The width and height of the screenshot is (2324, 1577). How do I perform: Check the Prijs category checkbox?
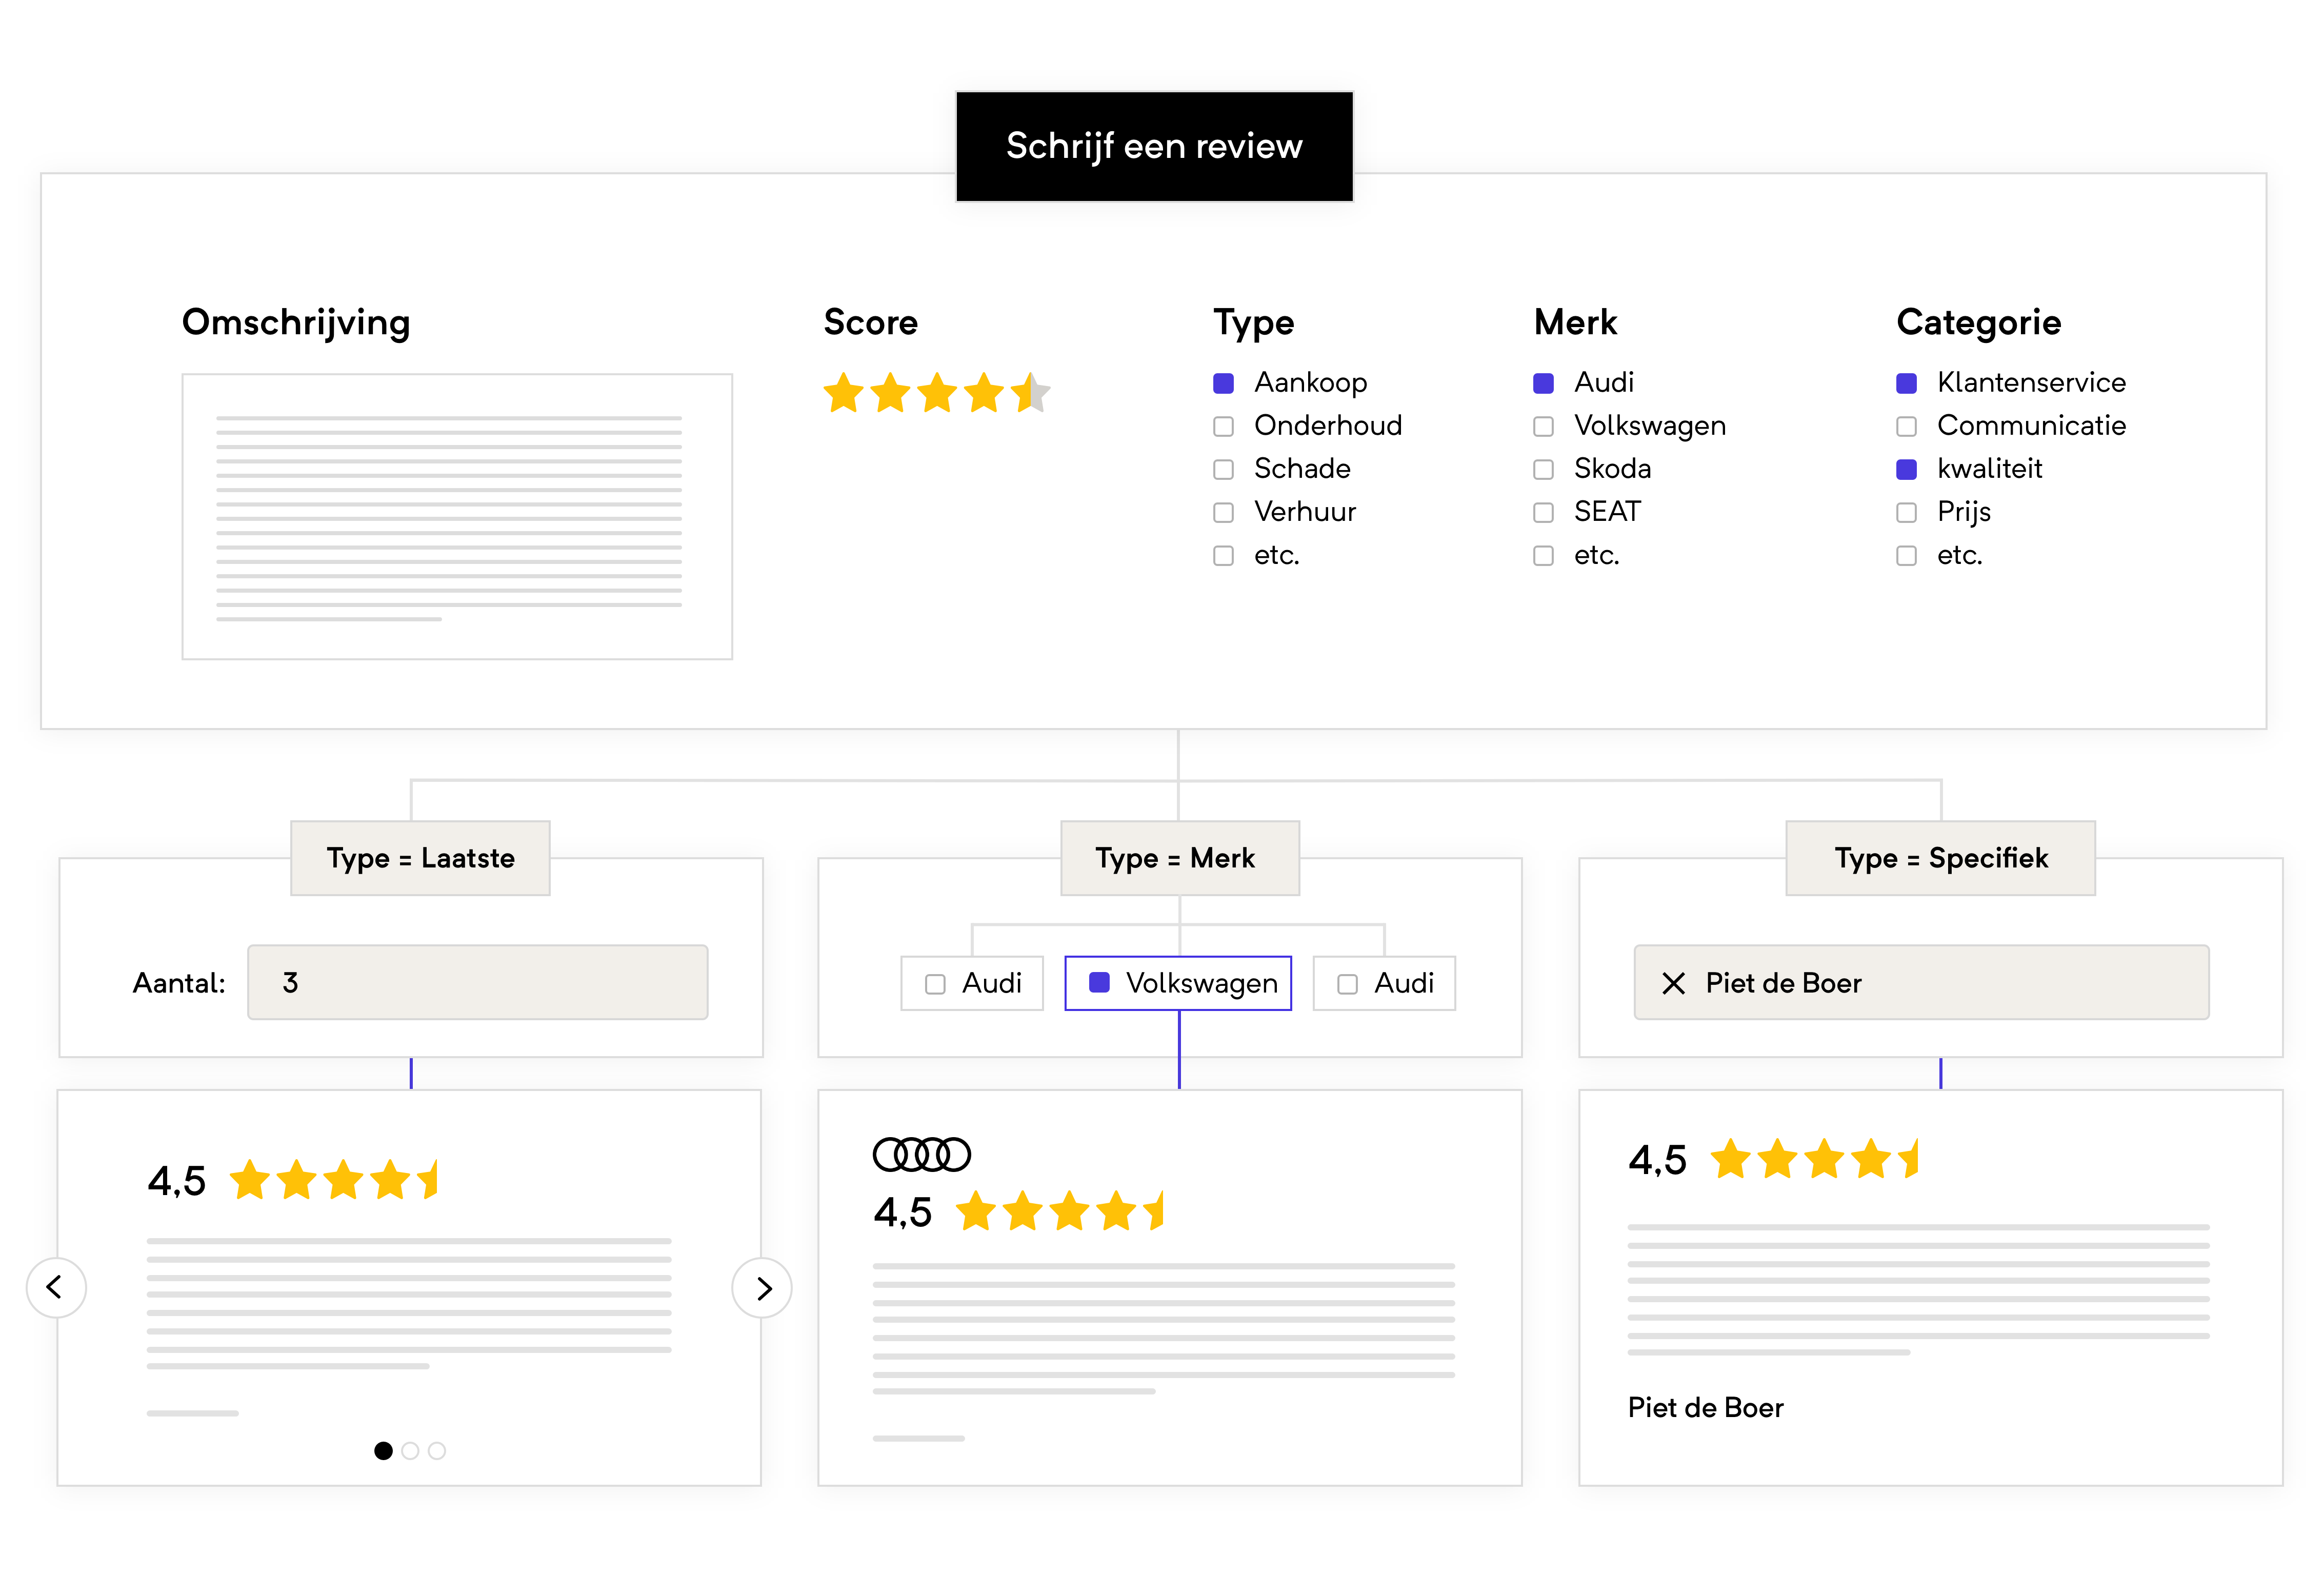[1906, 512]
